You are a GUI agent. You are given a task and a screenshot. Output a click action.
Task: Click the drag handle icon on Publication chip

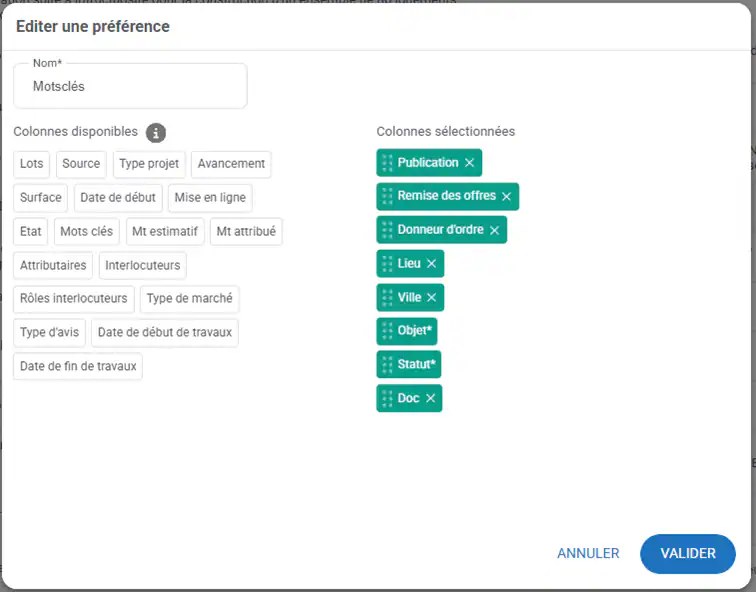coord(387,163)
